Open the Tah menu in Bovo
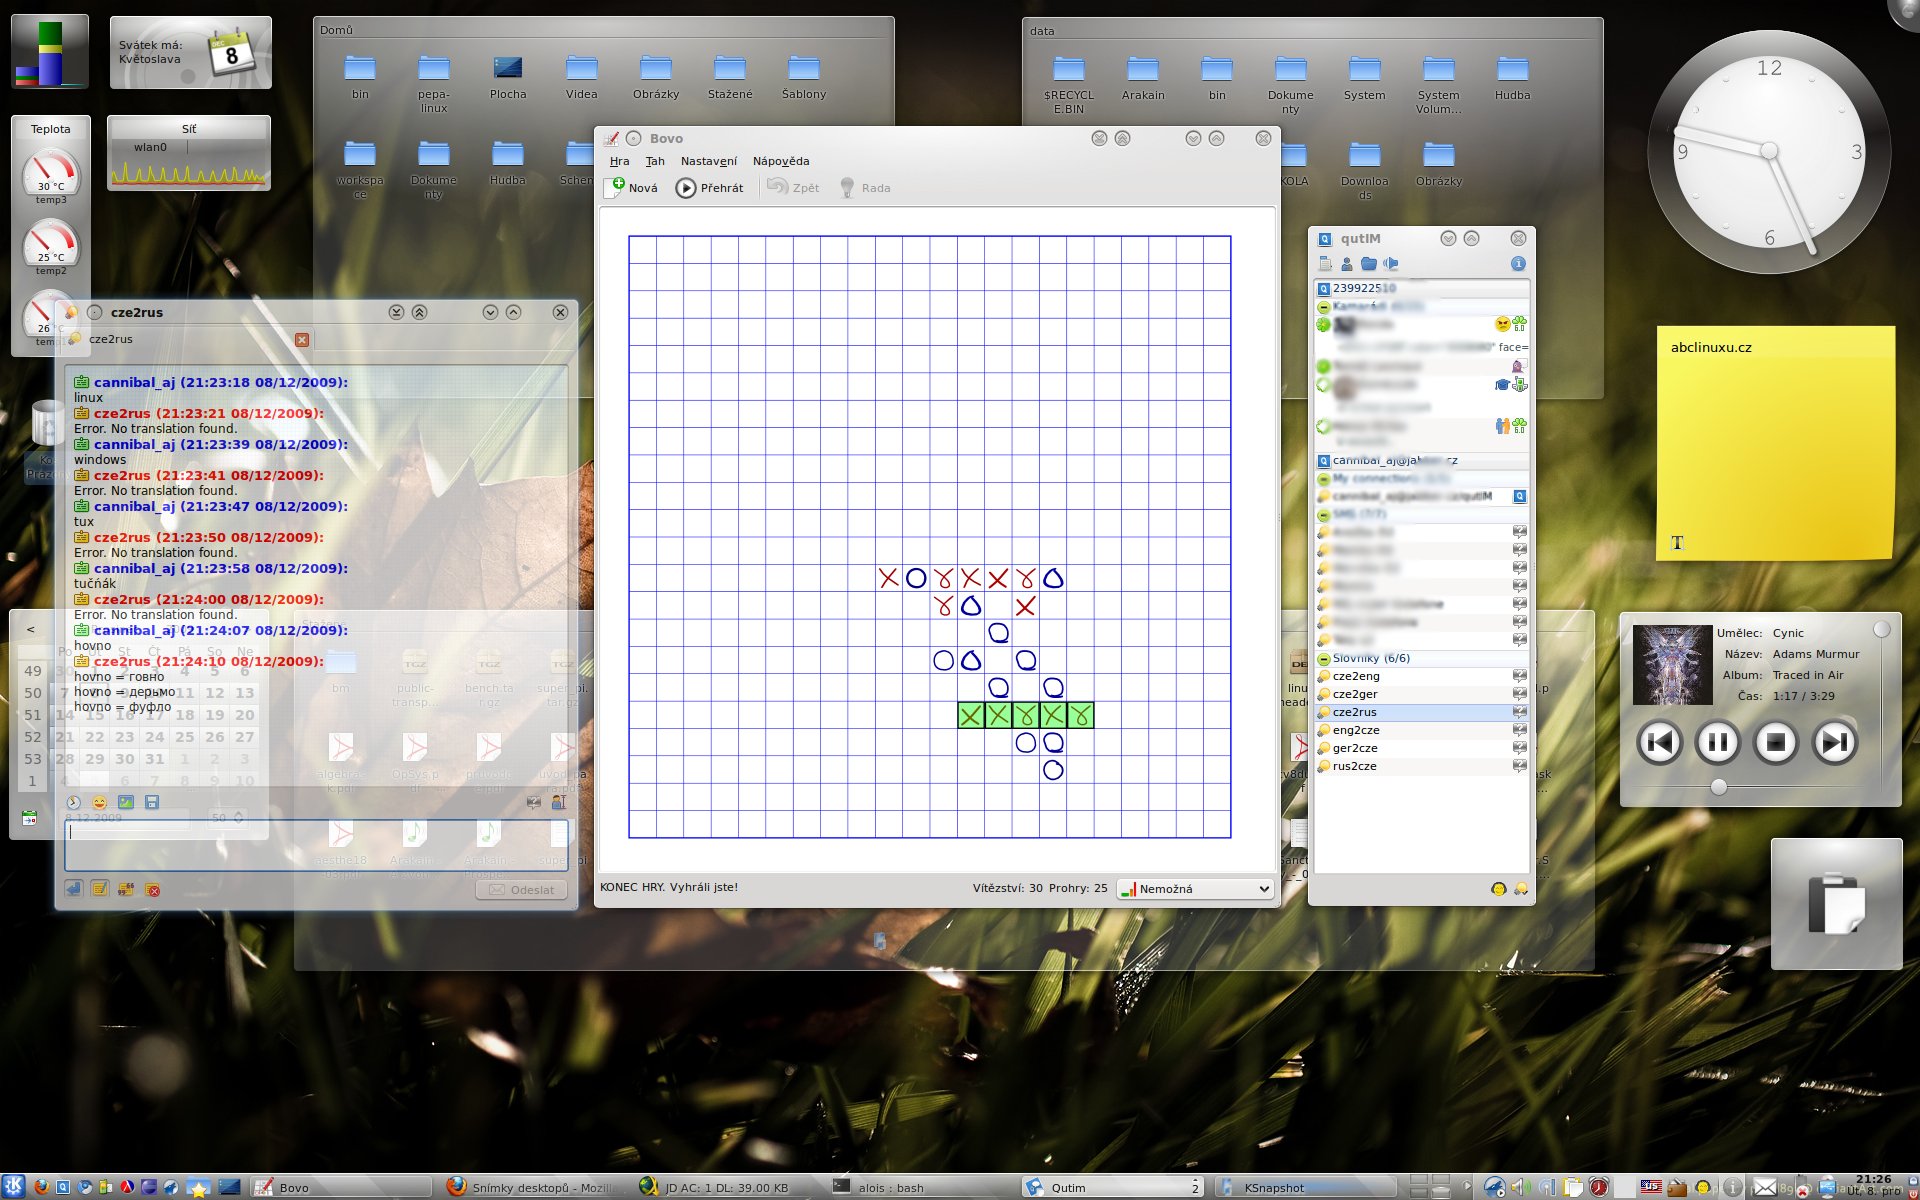 coord(655,161)
